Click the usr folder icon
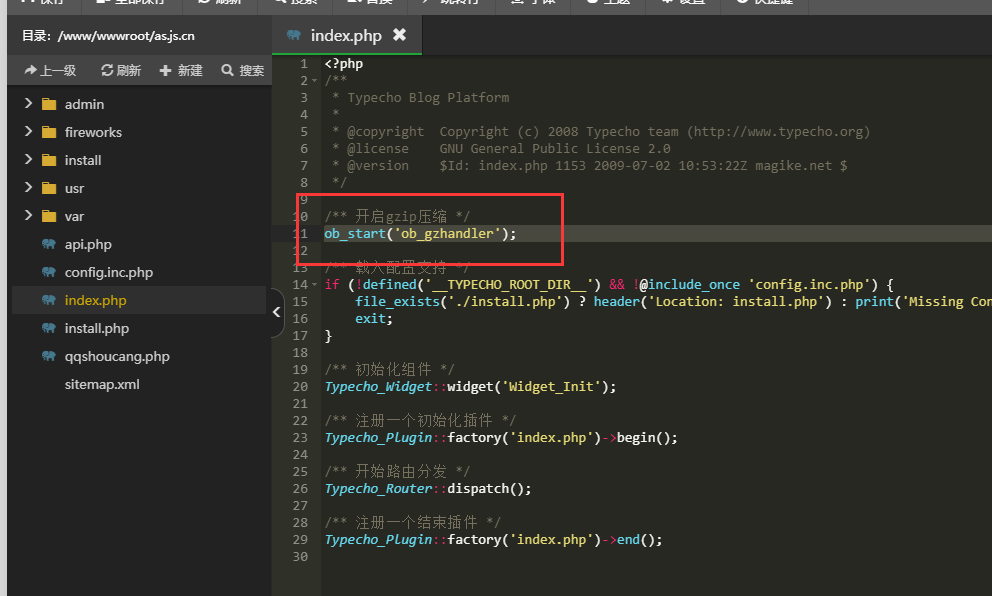The image size is (992, 596). 48,188
